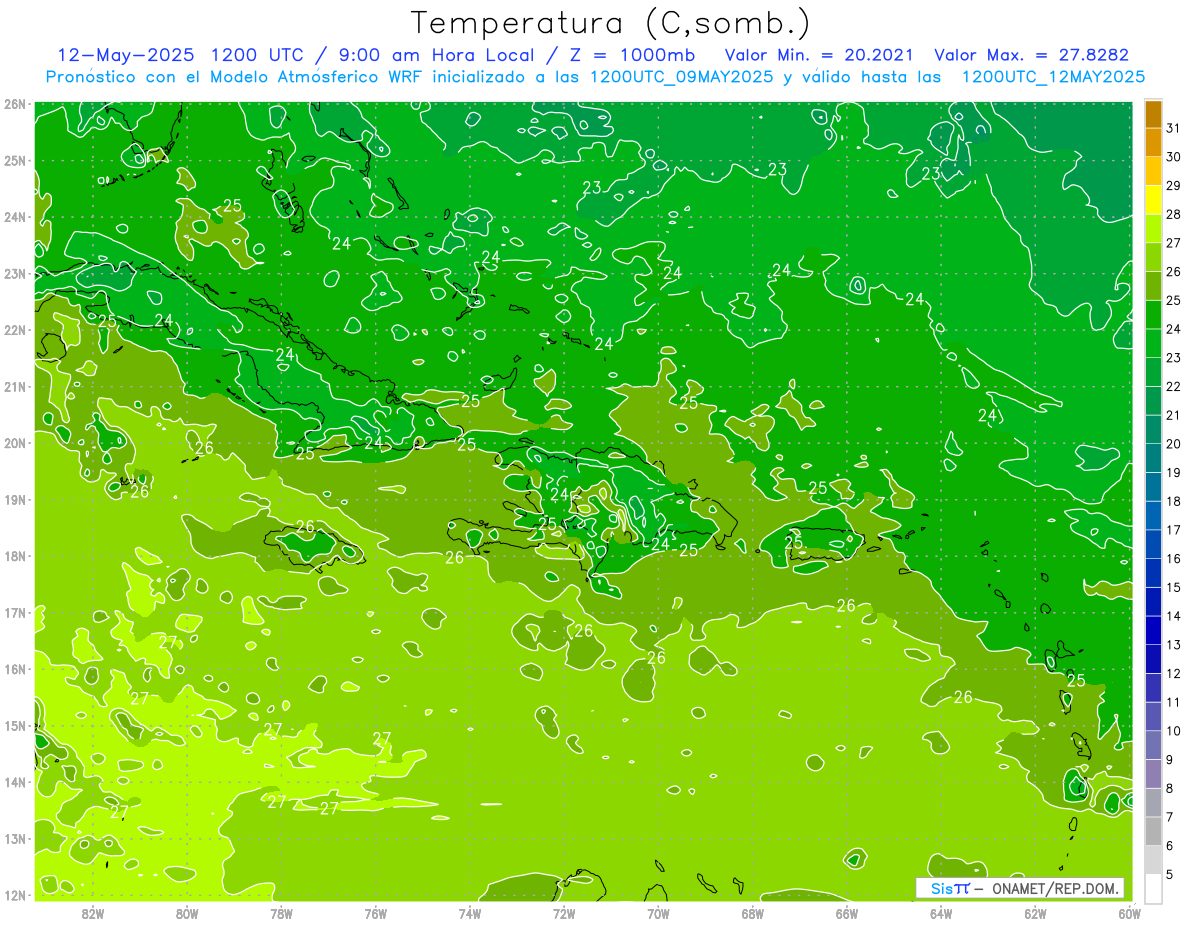Click the '78W' longitude axis label
Image resolution: width=1200 pixels, height=927 pixels.
click(x=281, y=913)
